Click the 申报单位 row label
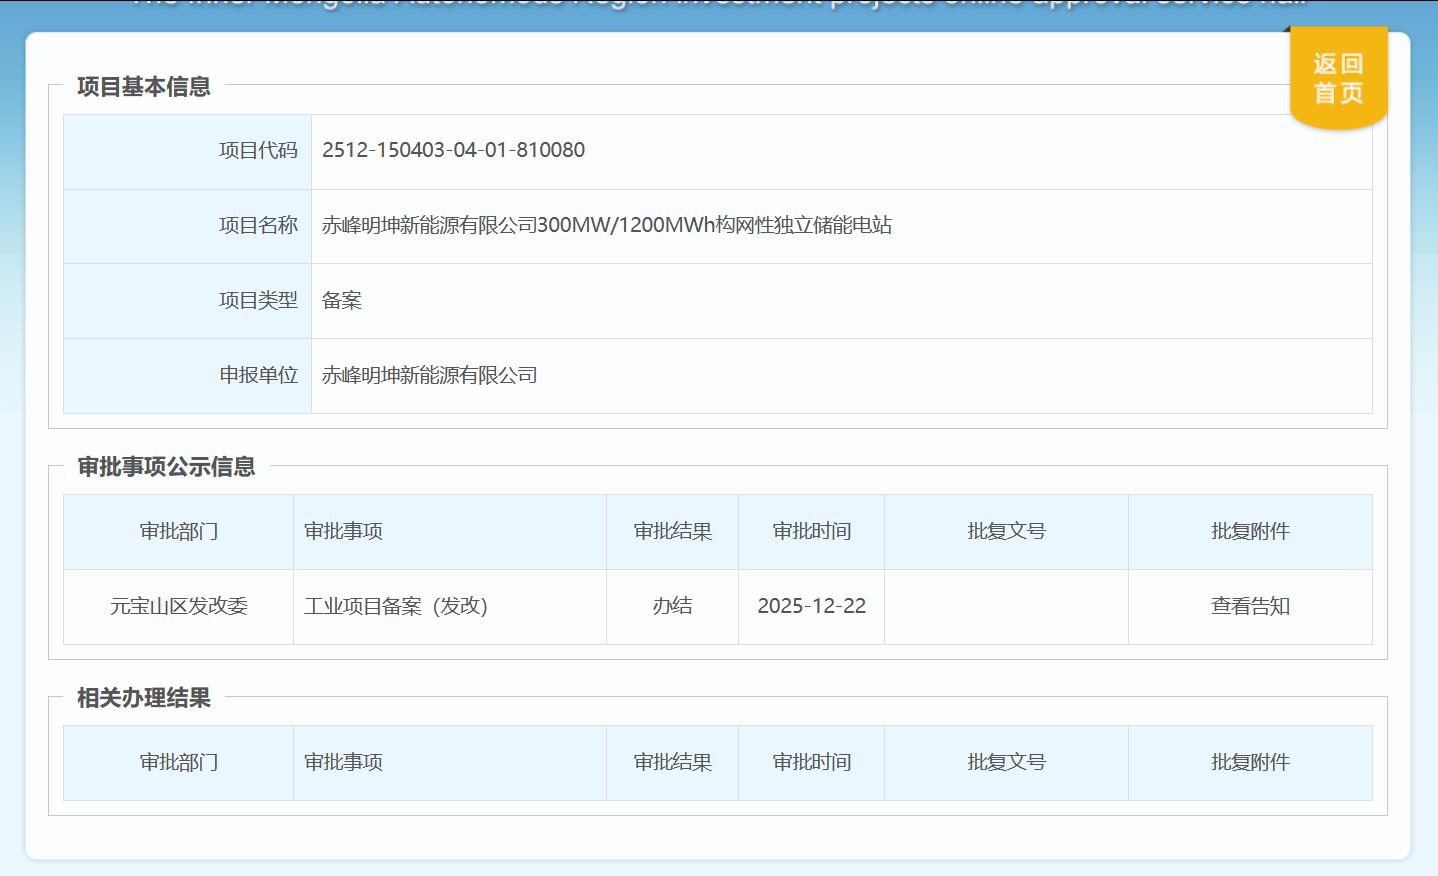 coord(258,375)
